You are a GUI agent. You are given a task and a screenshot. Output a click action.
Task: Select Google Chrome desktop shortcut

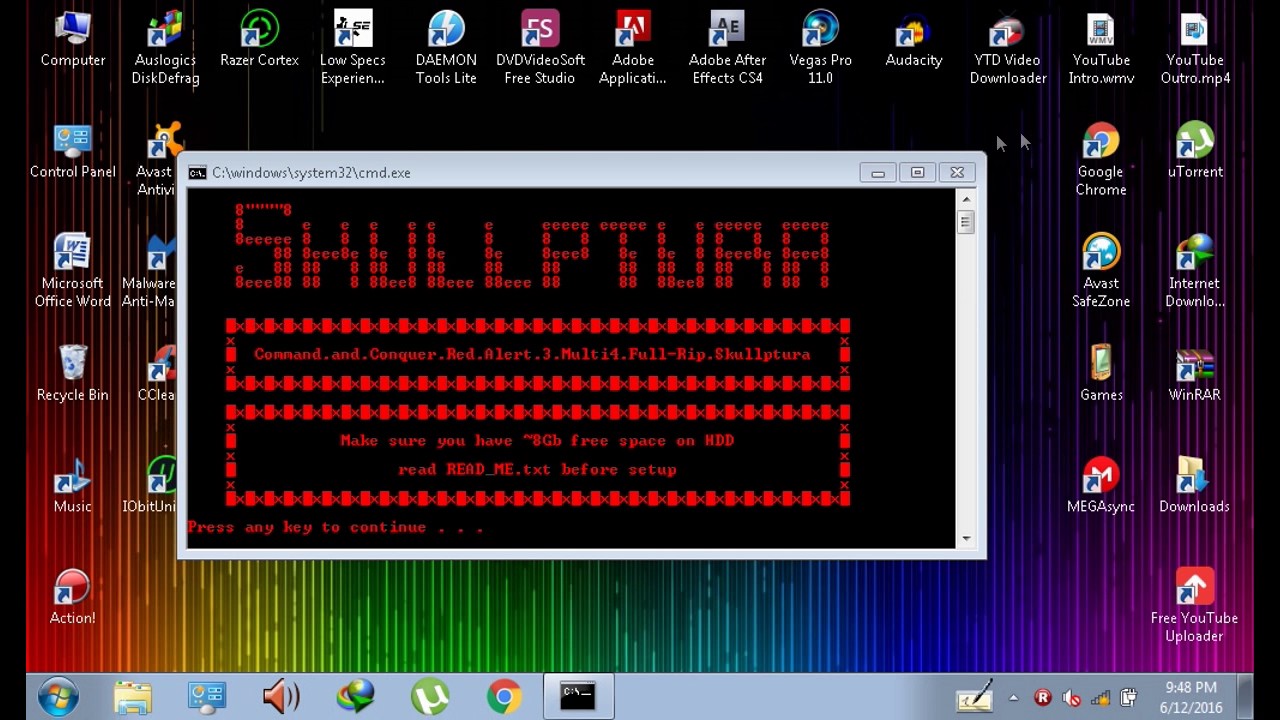(1101, 160)
